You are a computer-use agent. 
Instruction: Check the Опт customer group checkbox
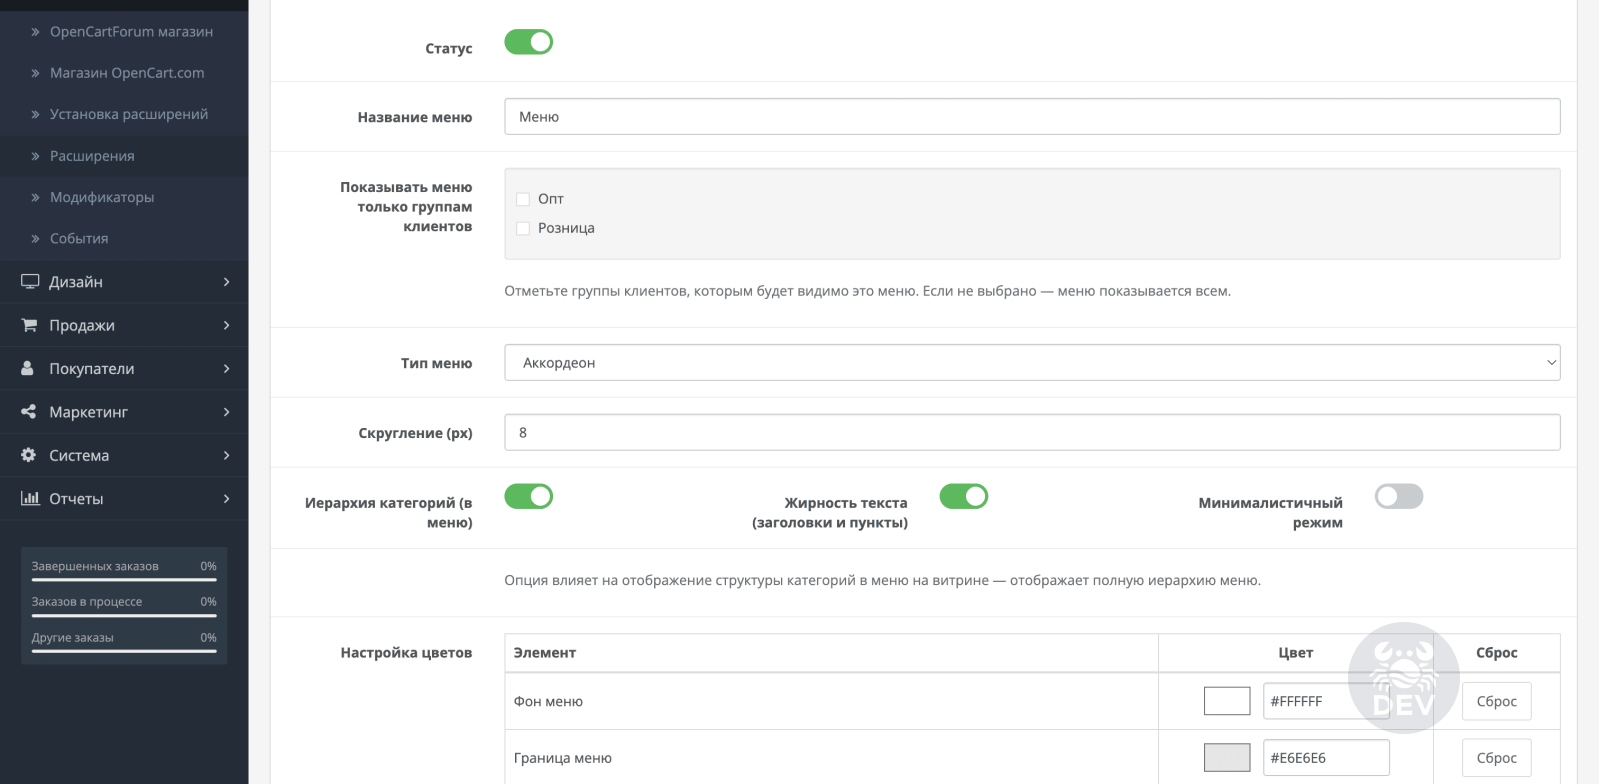(523, 199)
